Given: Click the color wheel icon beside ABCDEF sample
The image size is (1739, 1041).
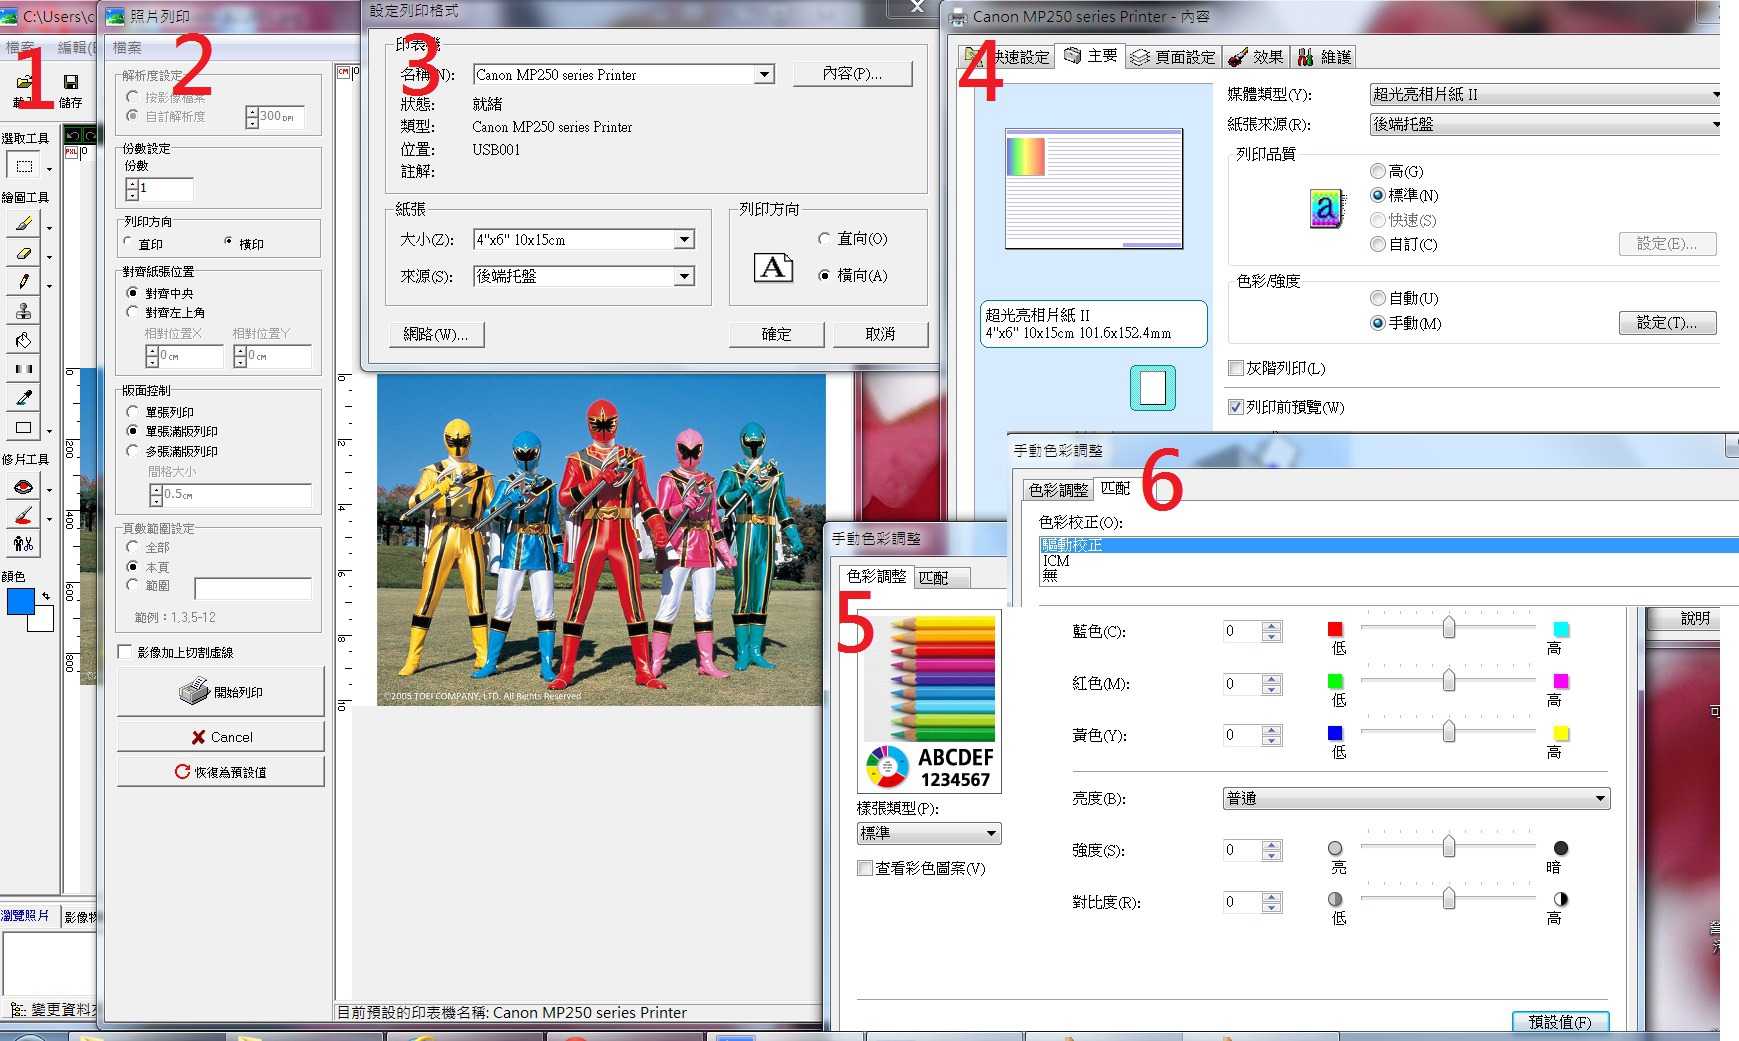Looking at the screenshot, I should pos(886,767).
